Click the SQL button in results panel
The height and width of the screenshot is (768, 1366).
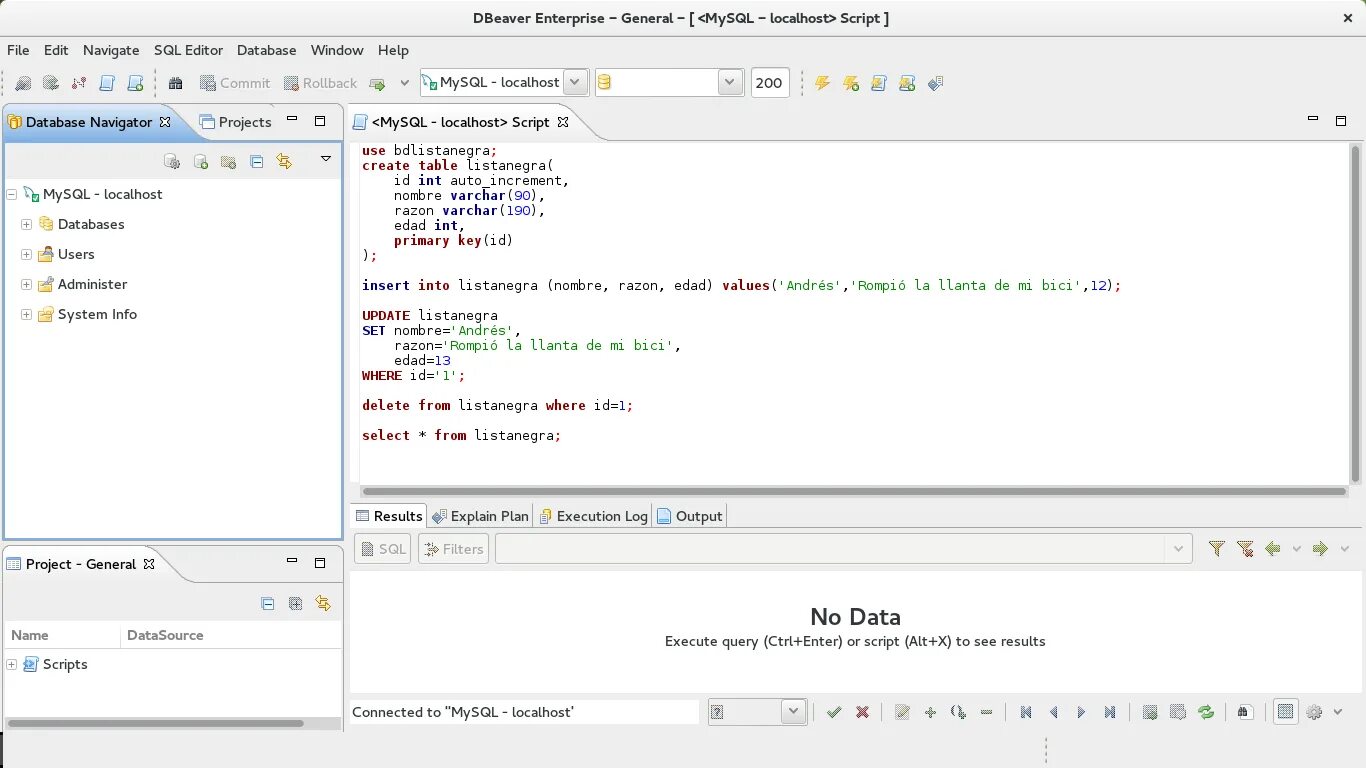point(382,549)
